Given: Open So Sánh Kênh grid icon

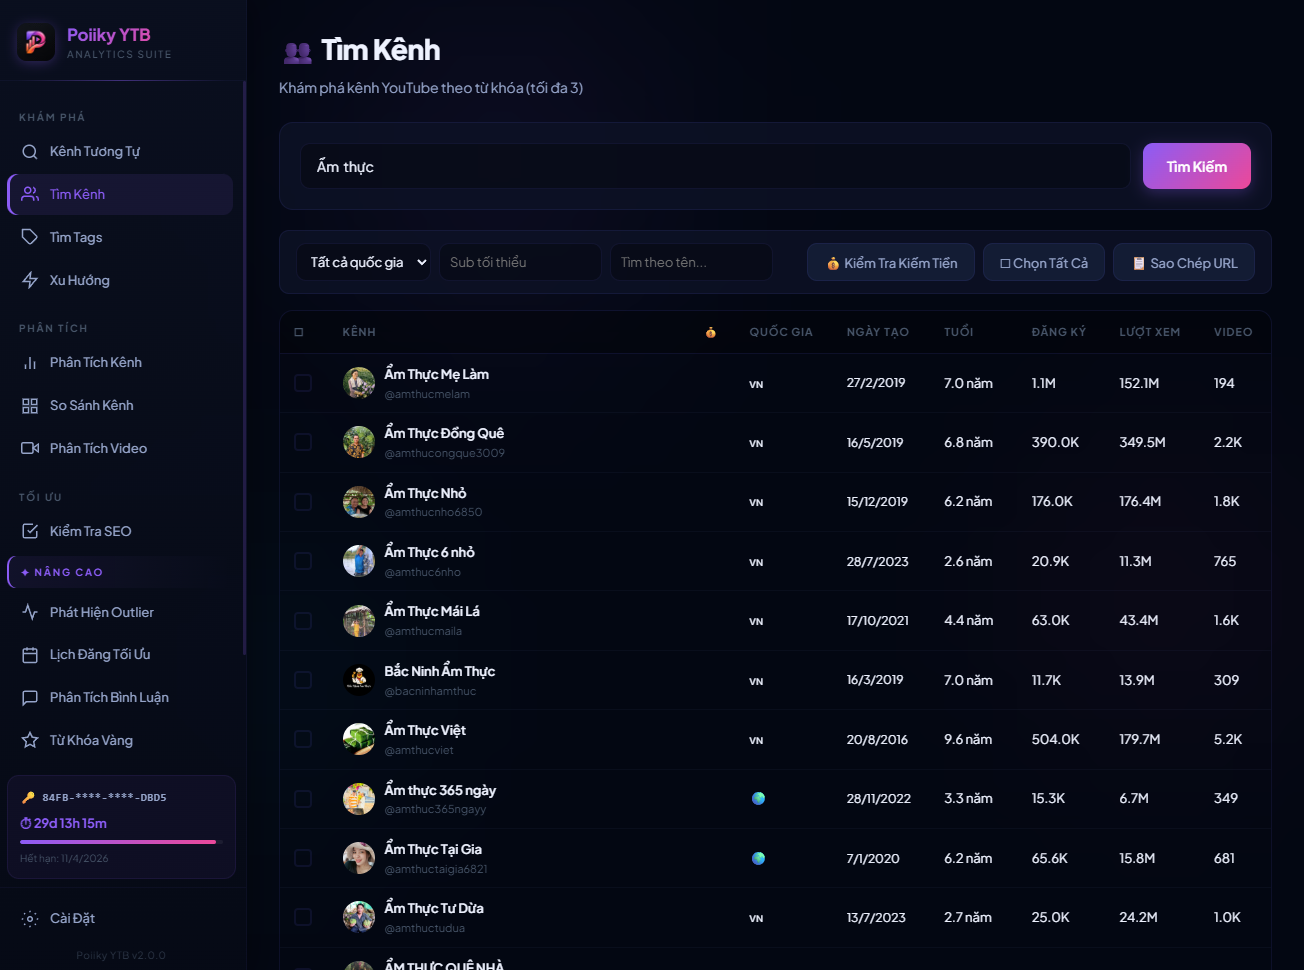Looking at the screenshot, I should point(30,406).
